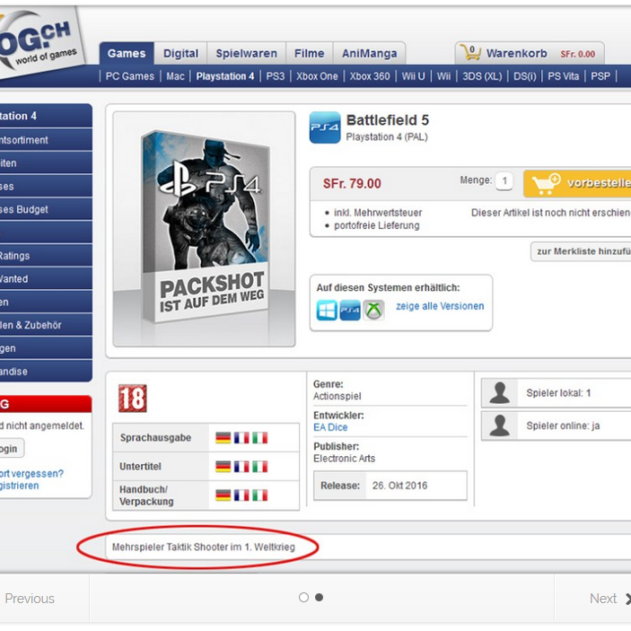This screenshot has height=631, width=631.
Task: Click zur Merkliste hinzufügen button
Action: pyautogui.click(x=581, y=252)
